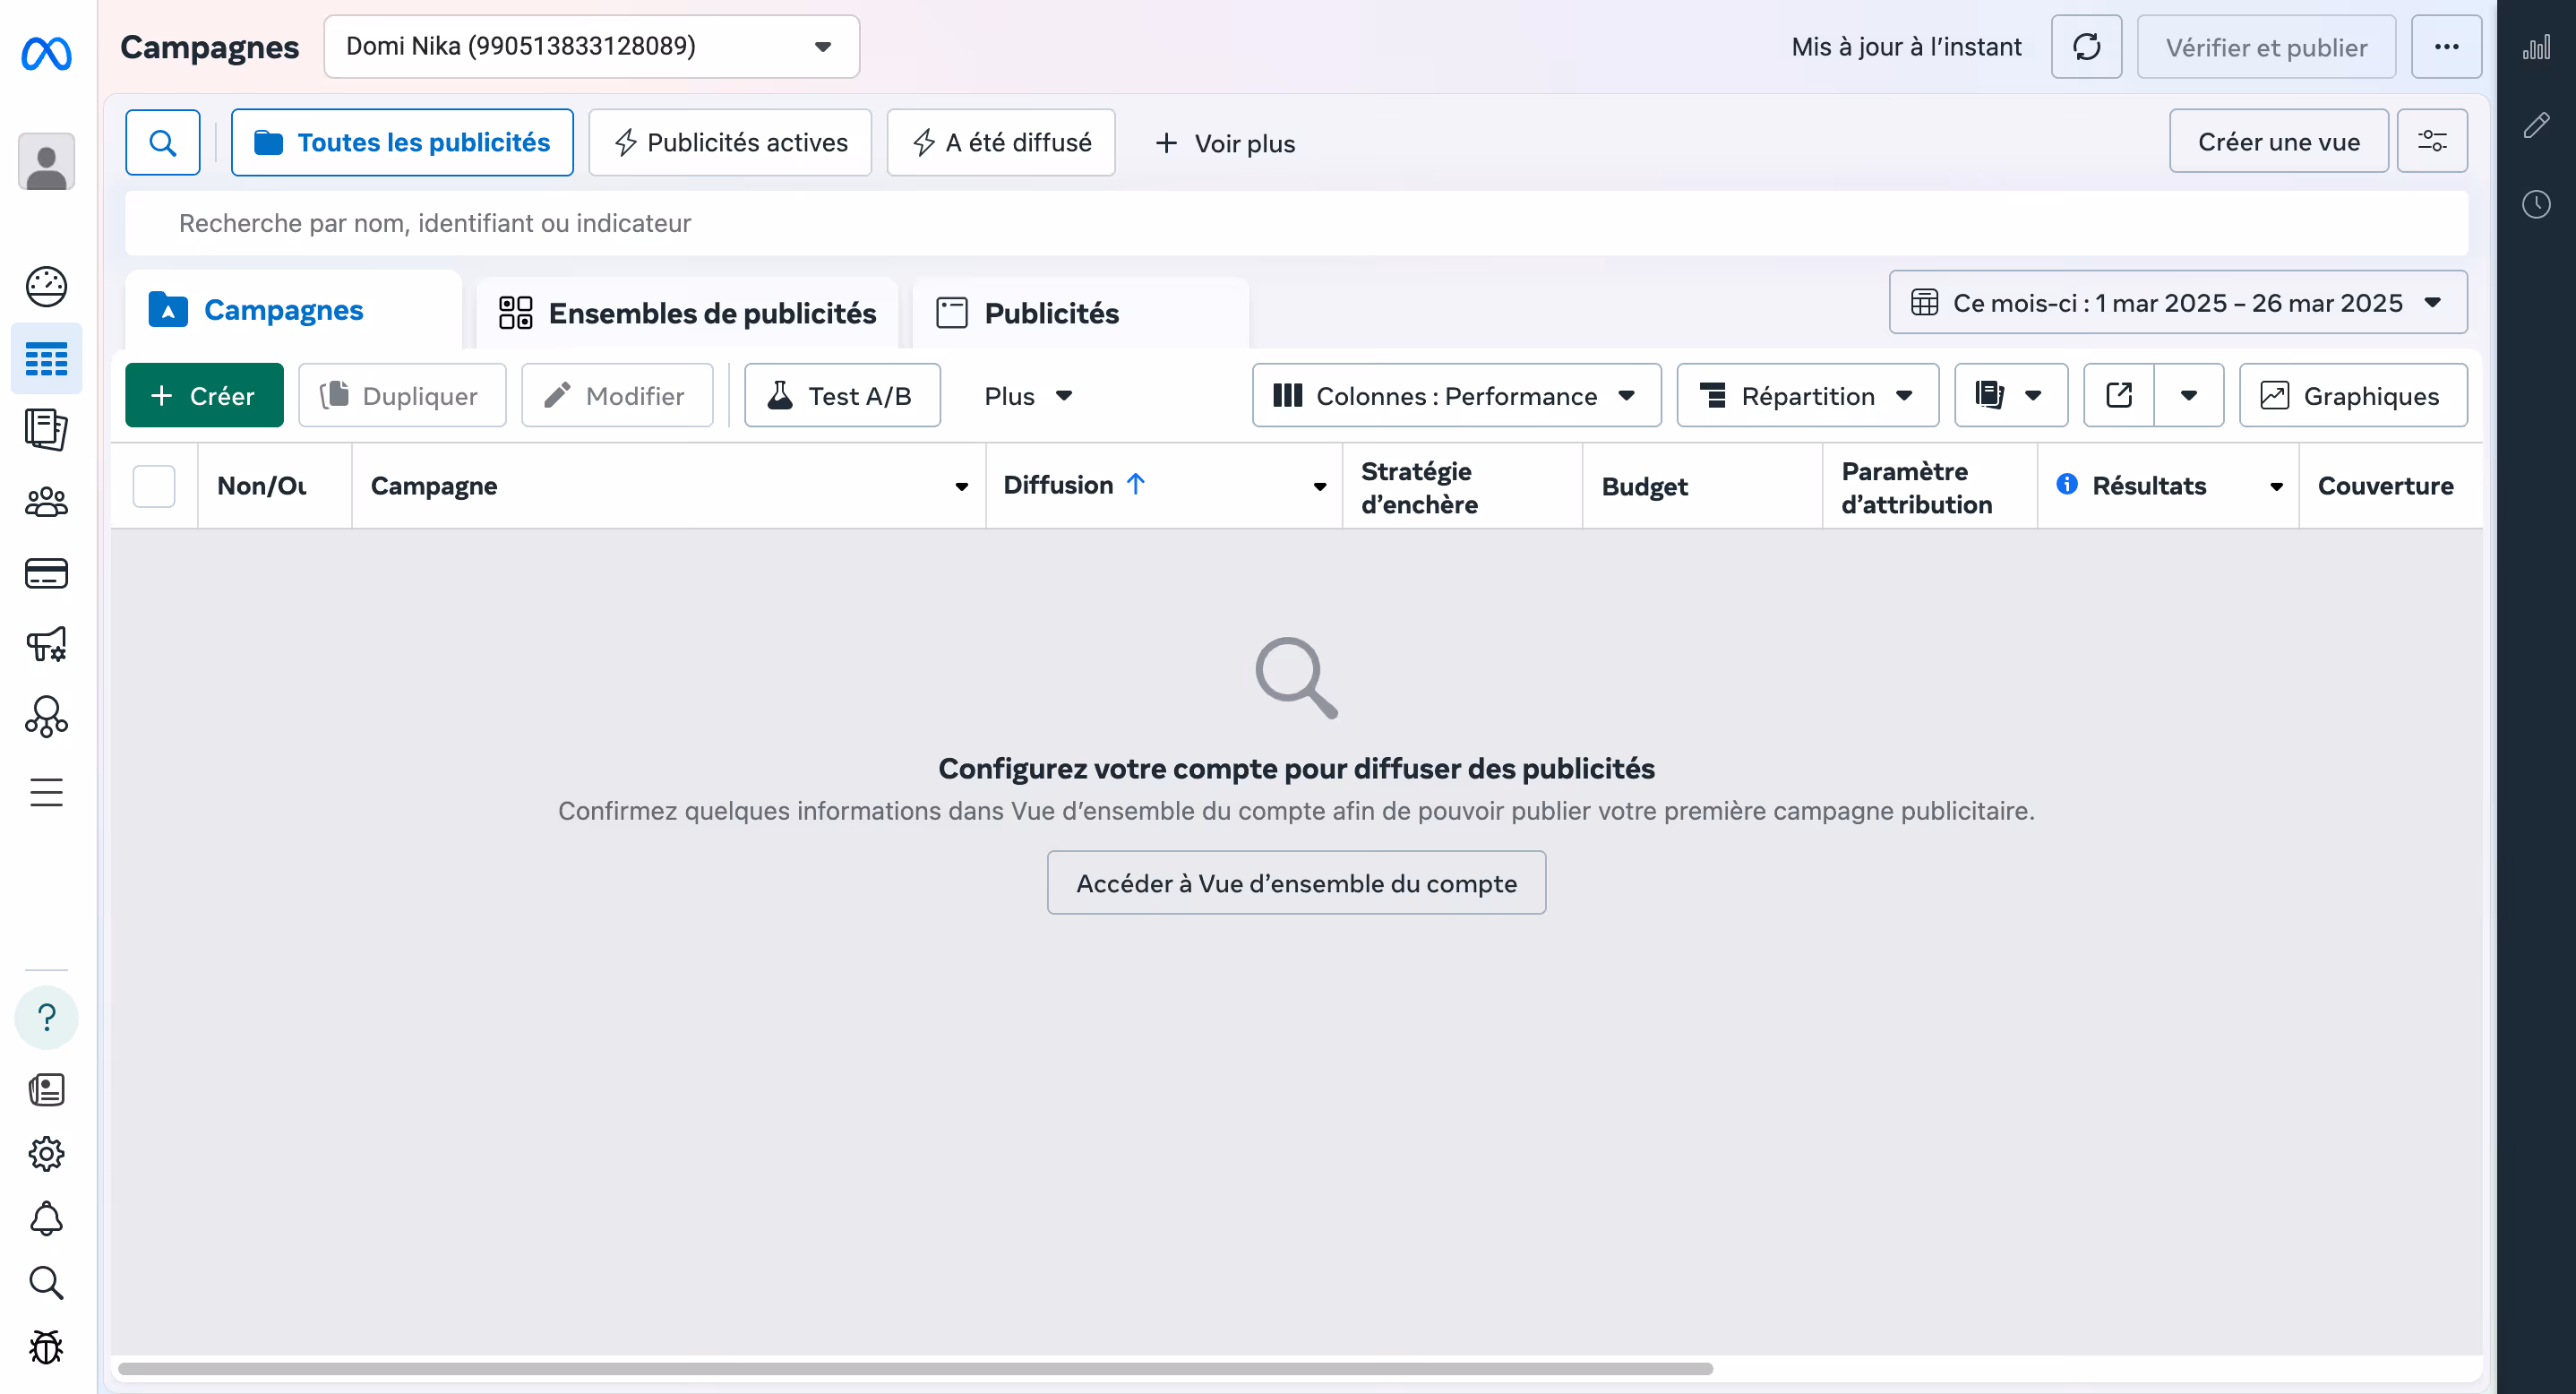Screen dimensions: 2576x1394
Task: Click the sidebar search magnifier icon
Action: click(46, 1282)
